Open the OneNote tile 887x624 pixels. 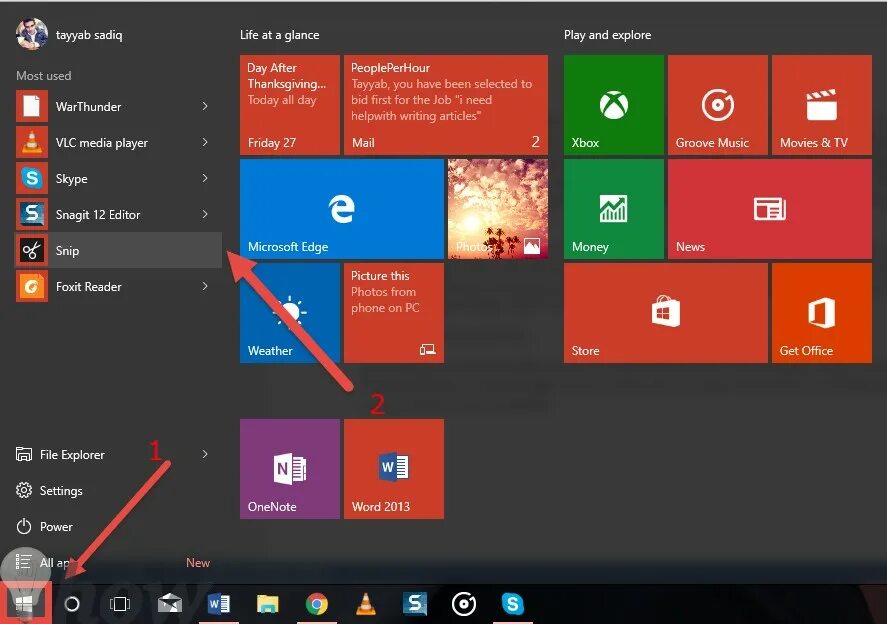point(290,469)
